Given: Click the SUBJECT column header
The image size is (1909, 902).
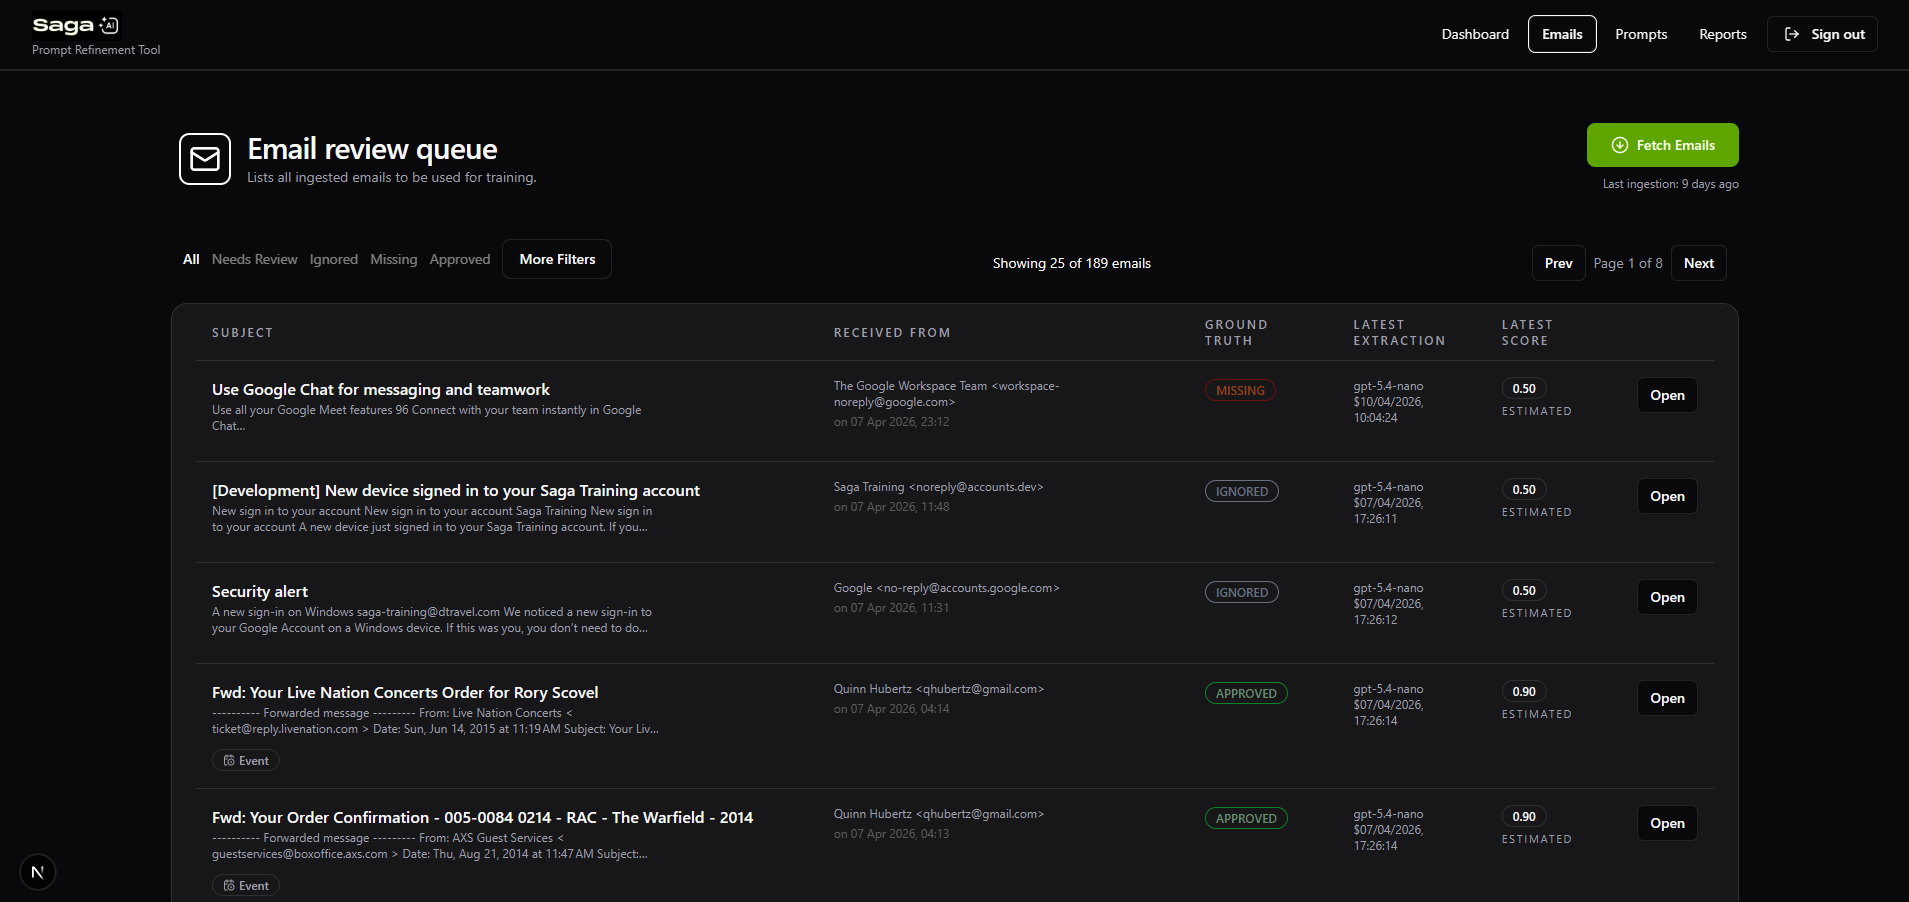Looking at the screenshot, I should (x=242, y=333).
